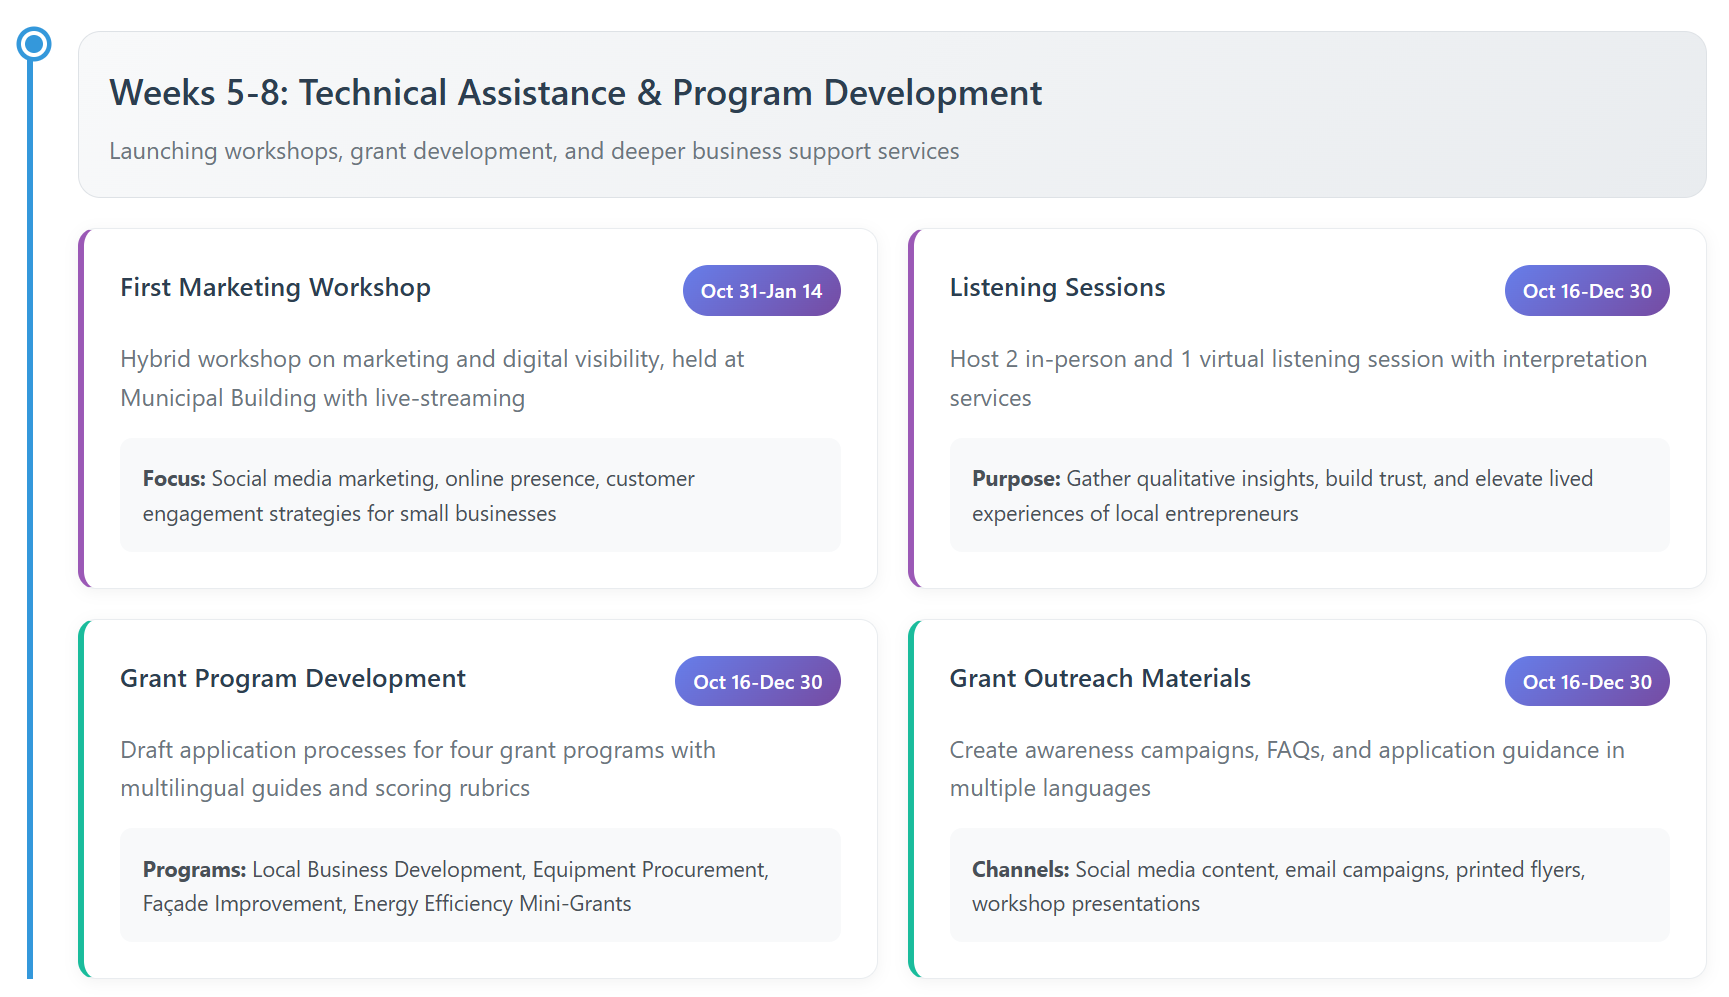Click the 'Host 2 in-person' description text

[x=1297, y=378]
